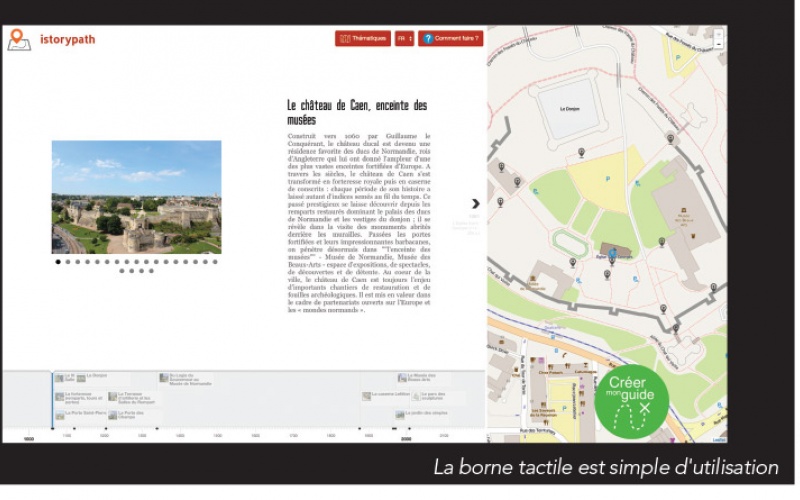Click the green Créer mon guide button

pyautogui.click(x=631, y=402)
